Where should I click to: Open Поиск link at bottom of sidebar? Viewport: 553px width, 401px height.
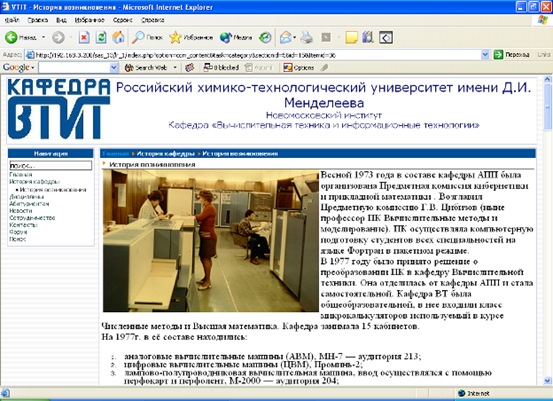tap(18, 239)
